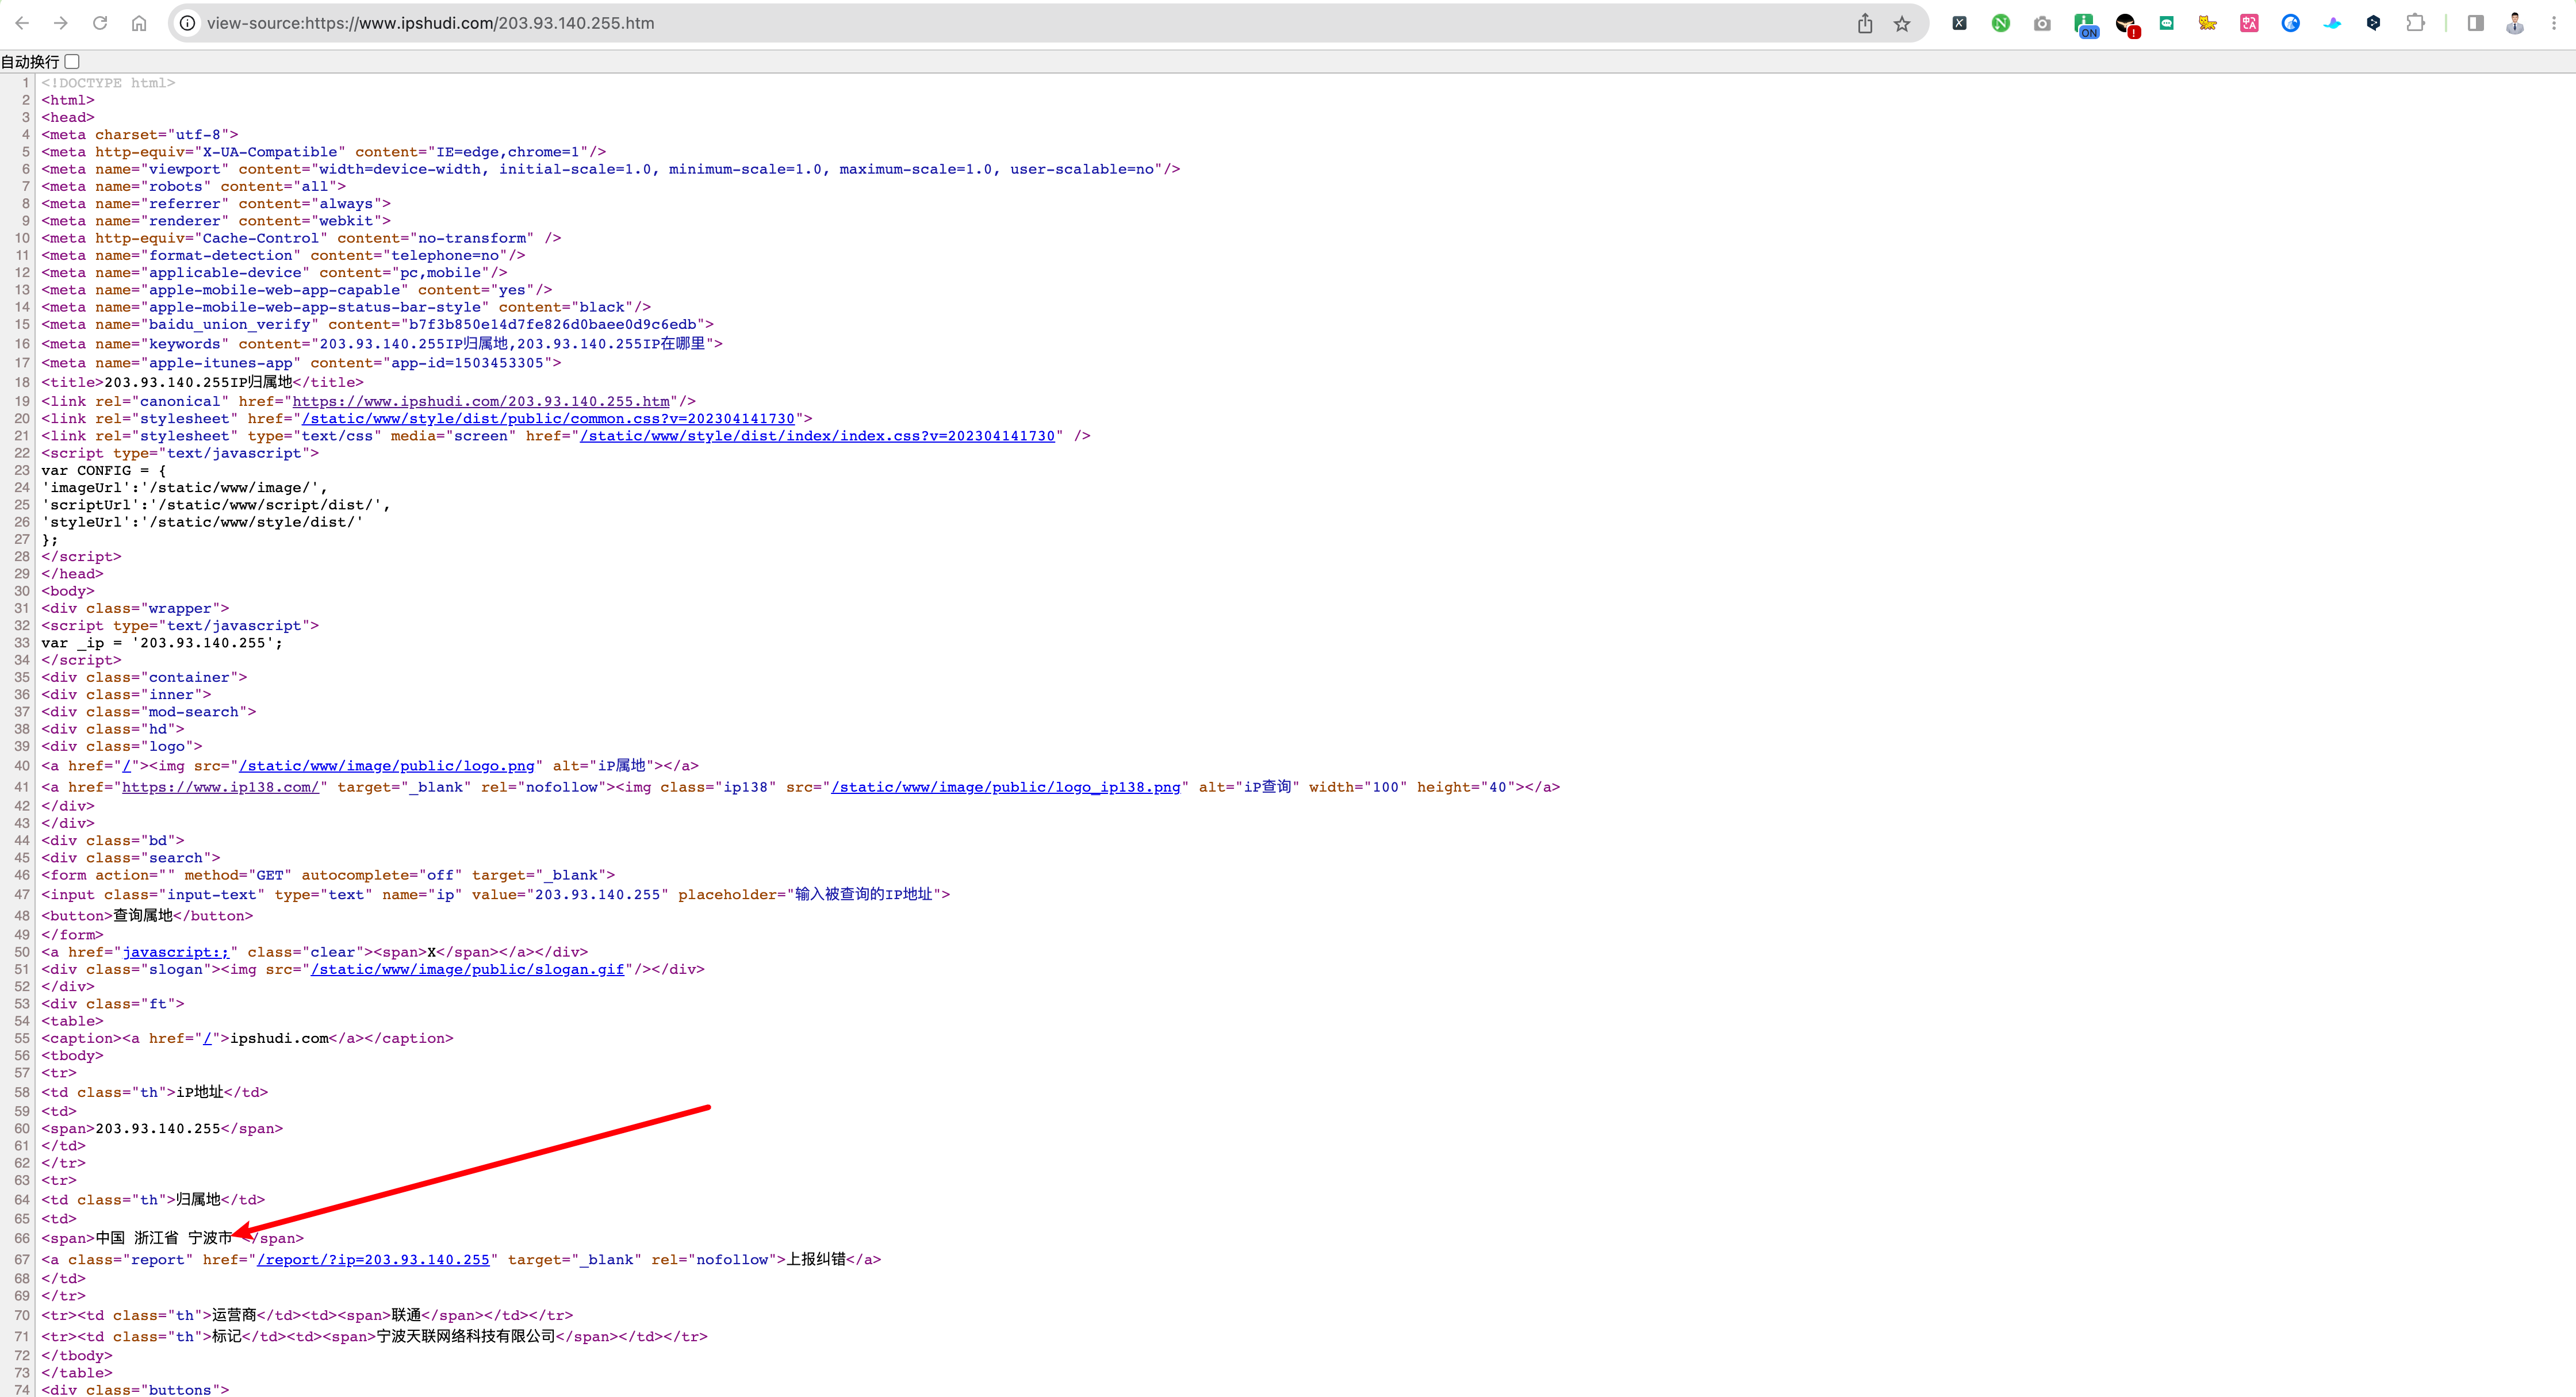Enable the 自动换行 line wrap checkbox
Image resolution: width=2576 pixels, height=1397 pixels.
click(x=72, y=62)
